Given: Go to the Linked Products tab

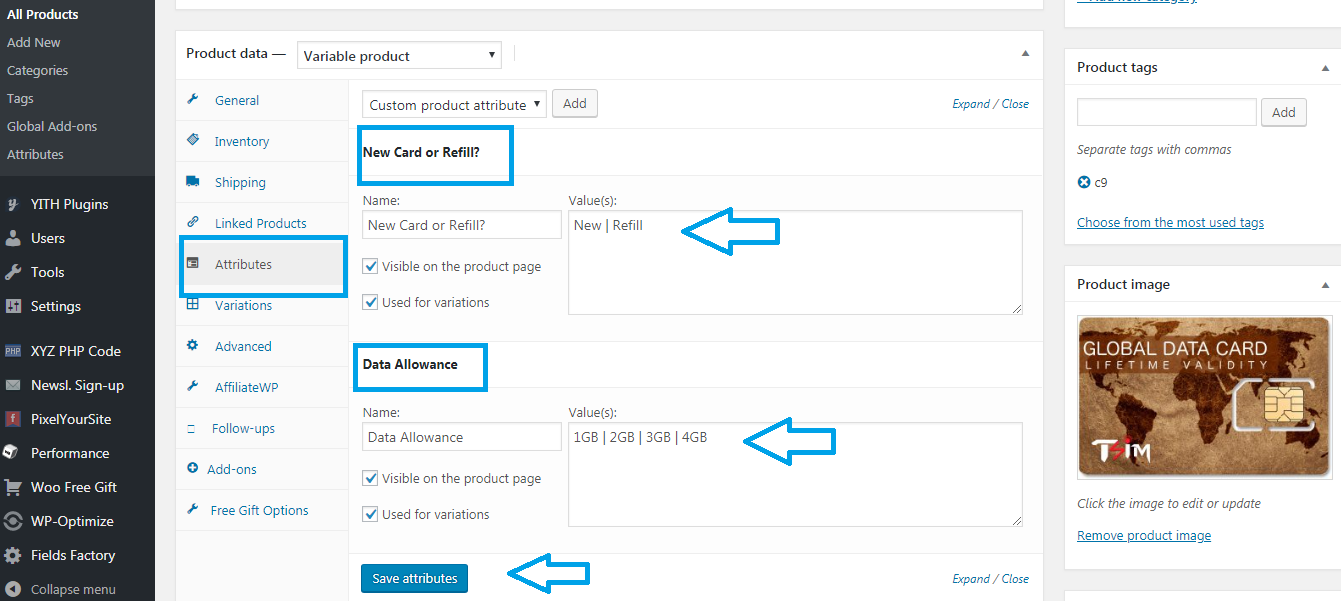Looking at the screenshot, I should pyautogui.click(x=261, y=223).
